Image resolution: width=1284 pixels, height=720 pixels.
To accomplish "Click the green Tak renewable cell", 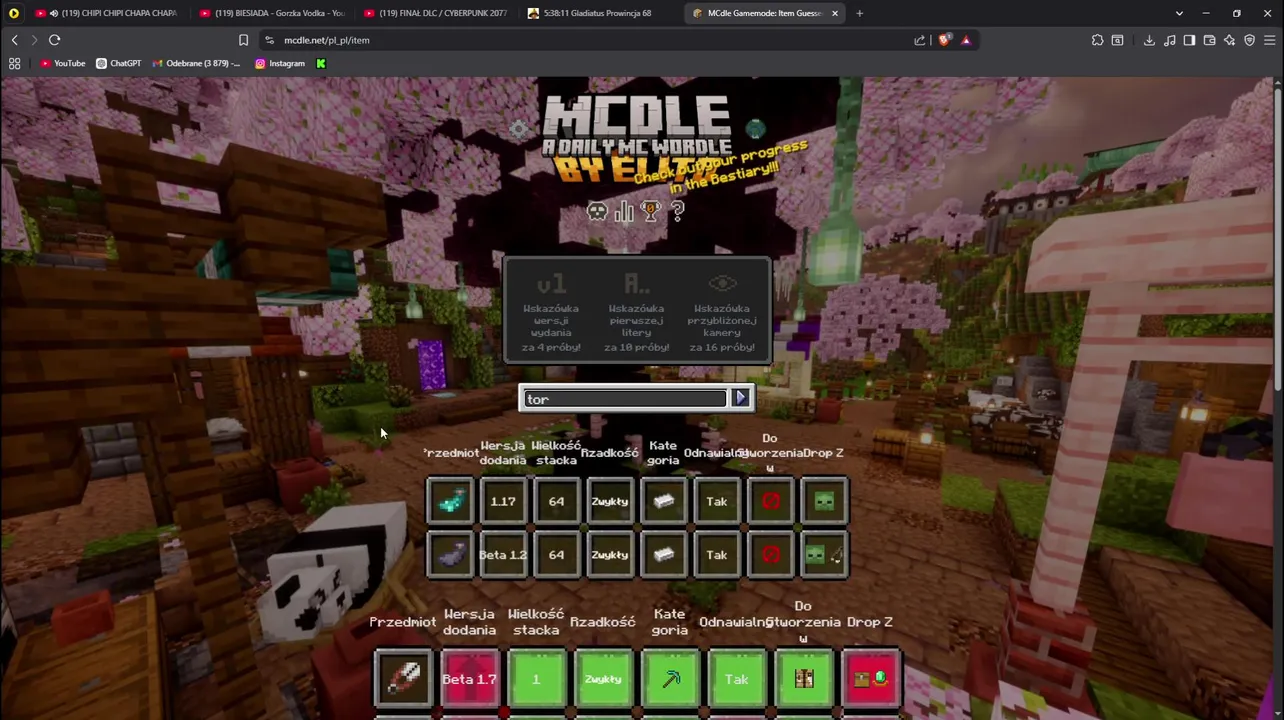I will click(737, 679).
